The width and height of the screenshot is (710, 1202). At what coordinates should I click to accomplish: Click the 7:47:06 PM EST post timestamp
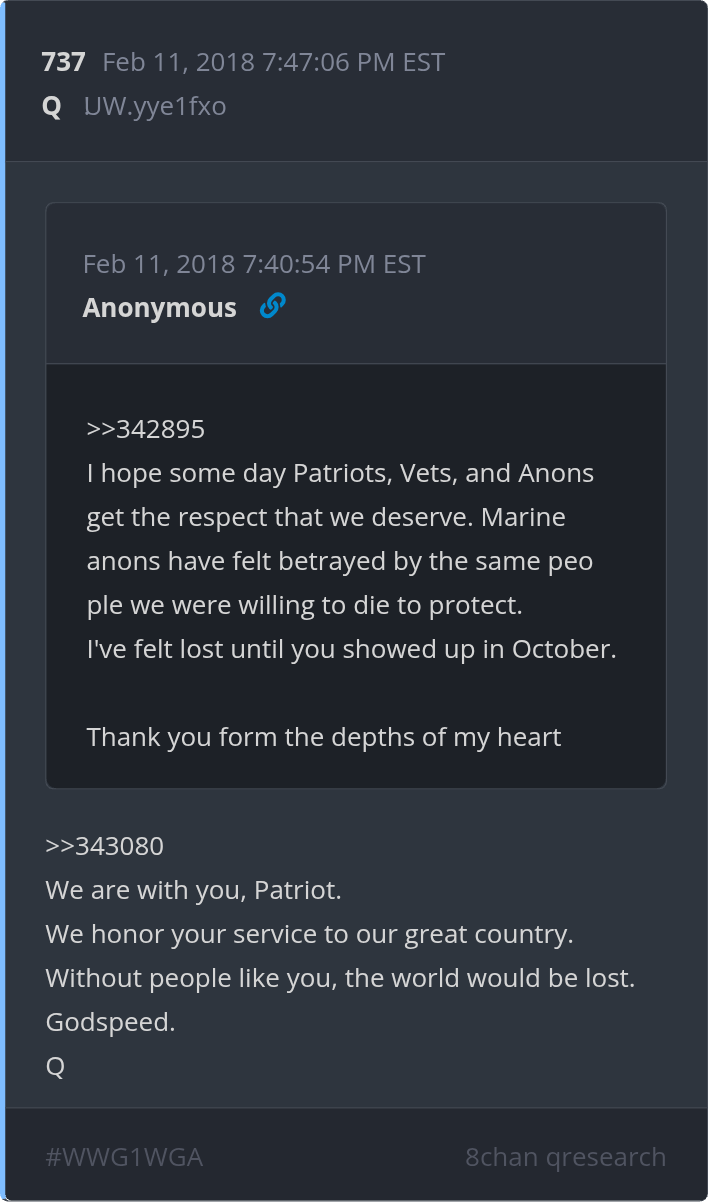point(274,62)
